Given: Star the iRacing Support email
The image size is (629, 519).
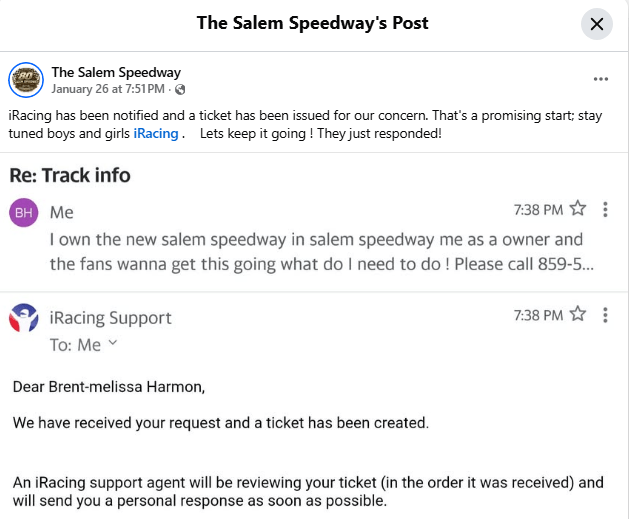Looking at the screenshot, I should [578, 315].
